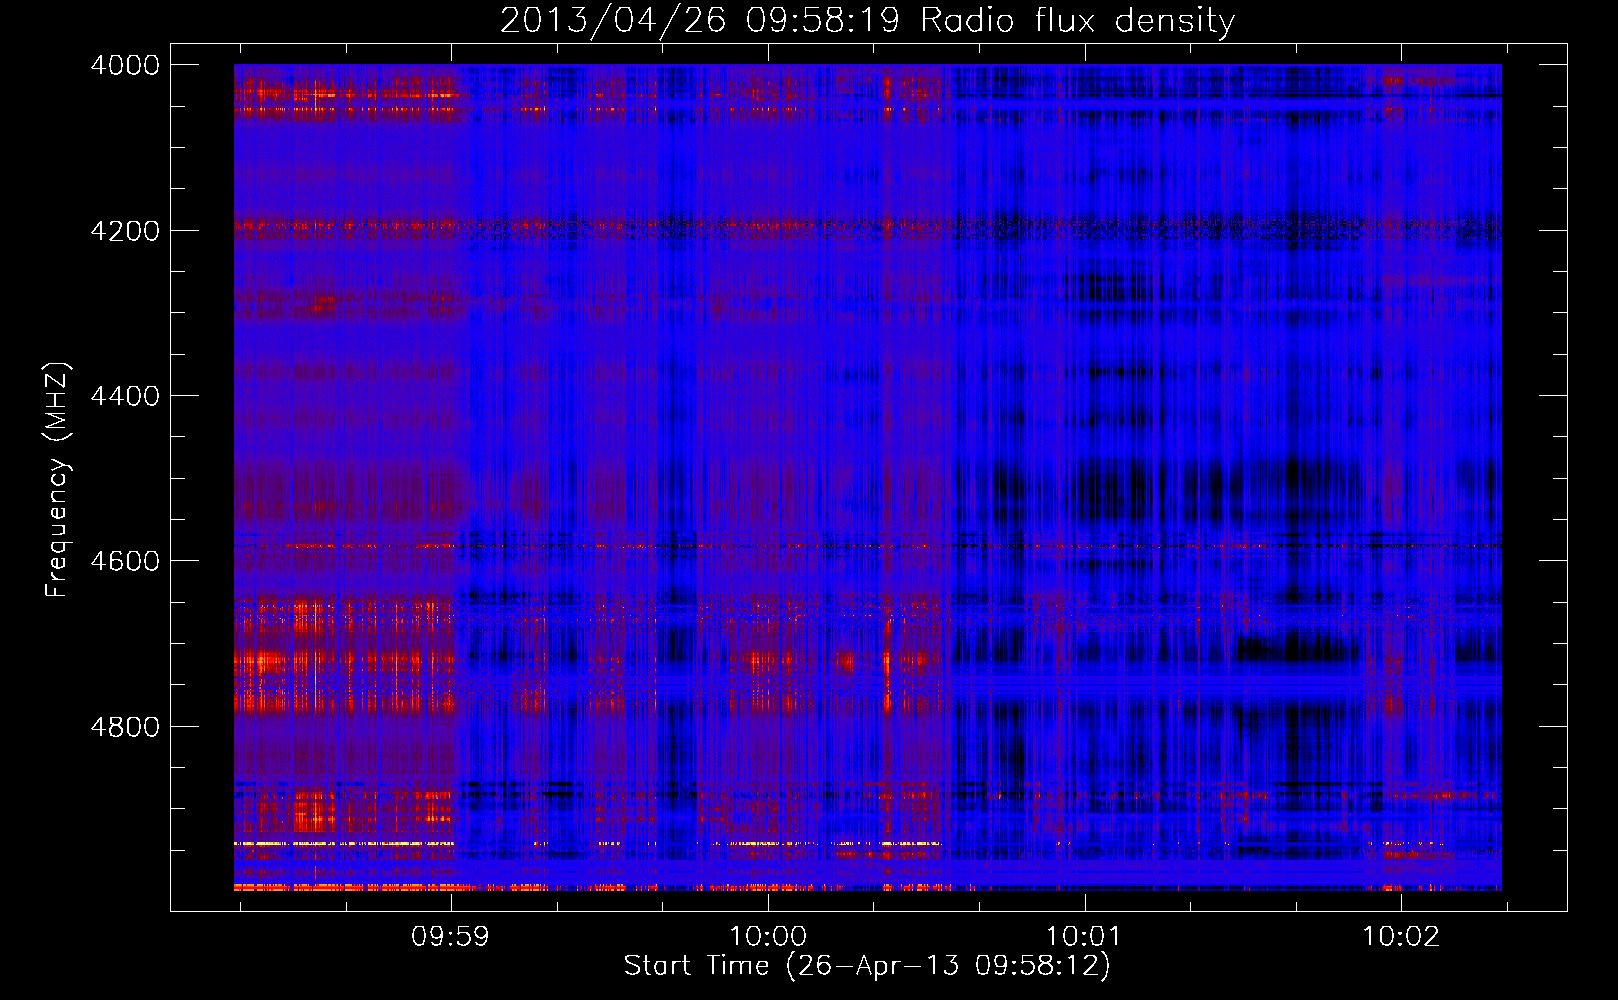Click the plot title "2013/04/26 09:58:19 Radio flux density"
The image size is (1618, 1000).
pyautogui.click(x=867, y=20)
